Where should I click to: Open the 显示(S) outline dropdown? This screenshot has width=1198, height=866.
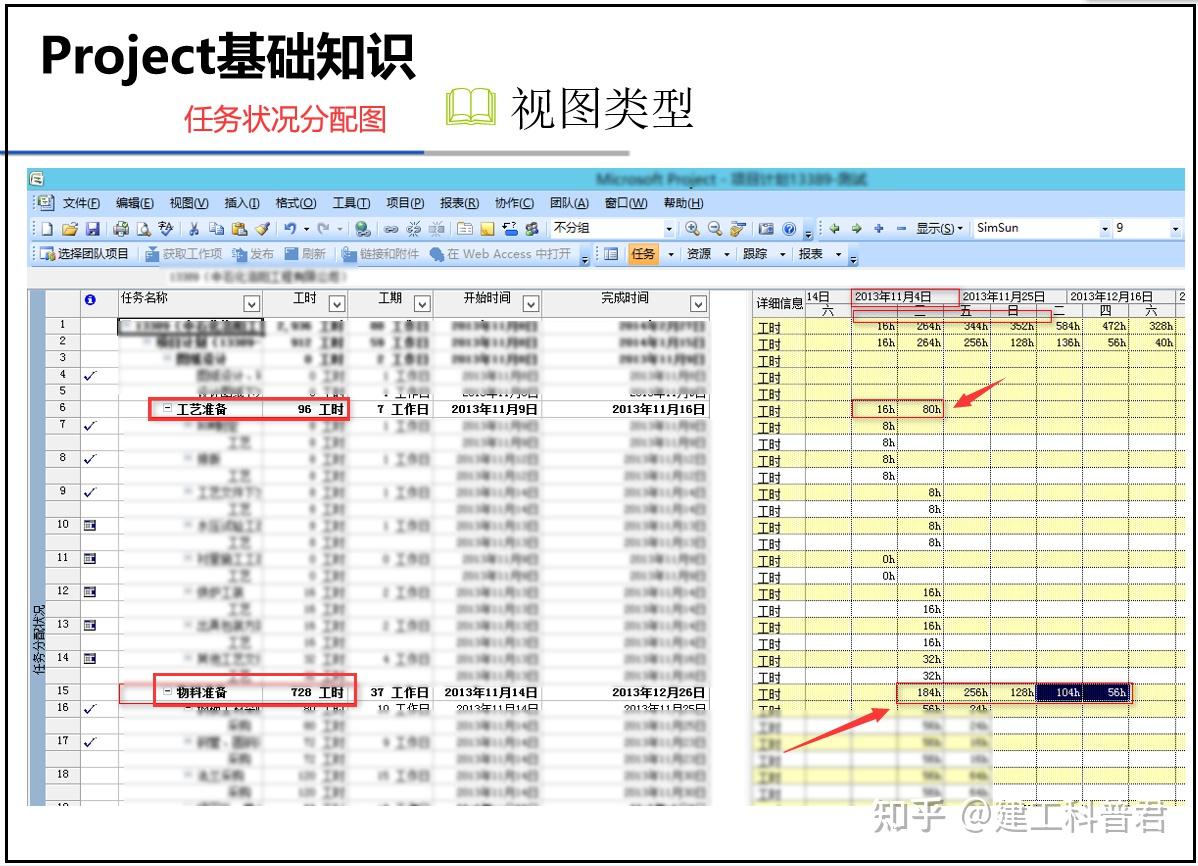[x=940, y=229]
